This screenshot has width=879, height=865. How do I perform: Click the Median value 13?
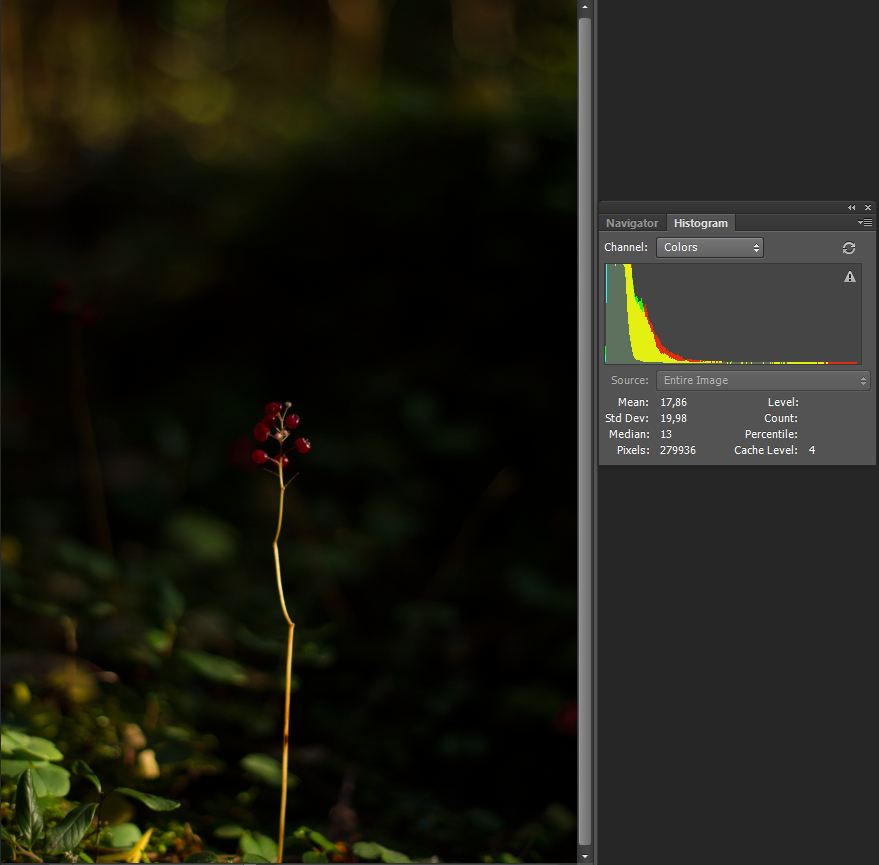pos(665,434)
